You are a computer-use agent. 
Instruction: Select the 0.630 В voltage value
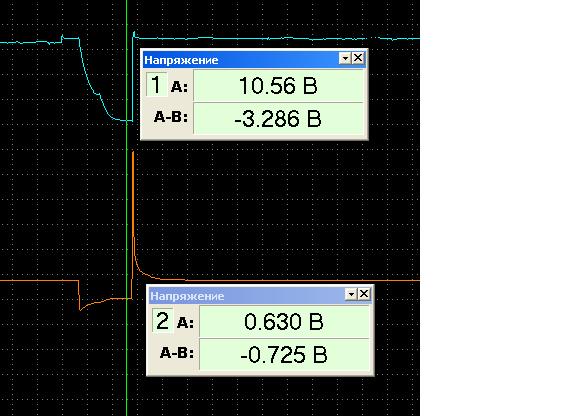tap(284, 321)
